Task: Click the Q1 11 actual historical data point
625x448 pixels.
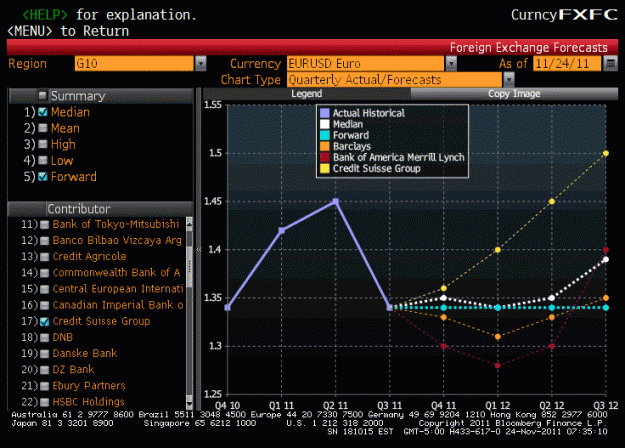Action: tap(281, 230)
